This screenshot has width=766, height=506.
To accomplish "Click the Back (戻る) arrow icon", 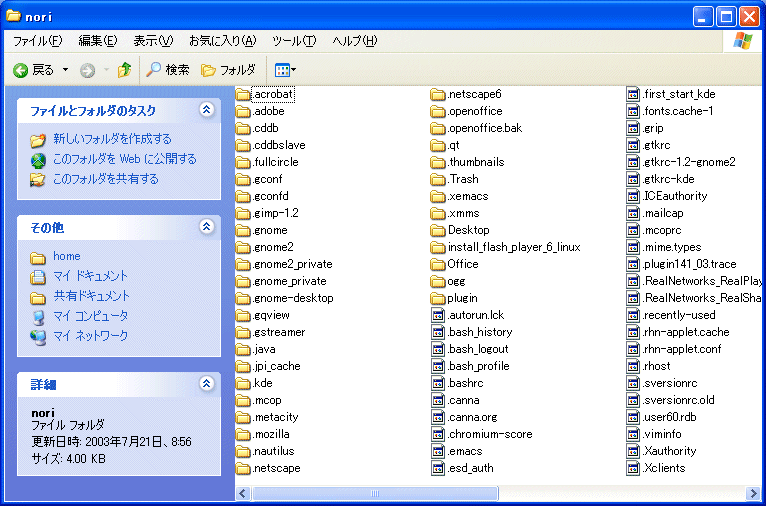I will [21, 70].
